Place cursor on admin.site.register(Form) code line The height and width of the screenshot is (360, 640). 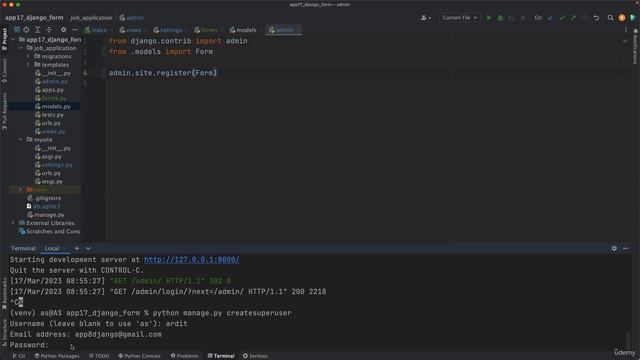(162, 73)
